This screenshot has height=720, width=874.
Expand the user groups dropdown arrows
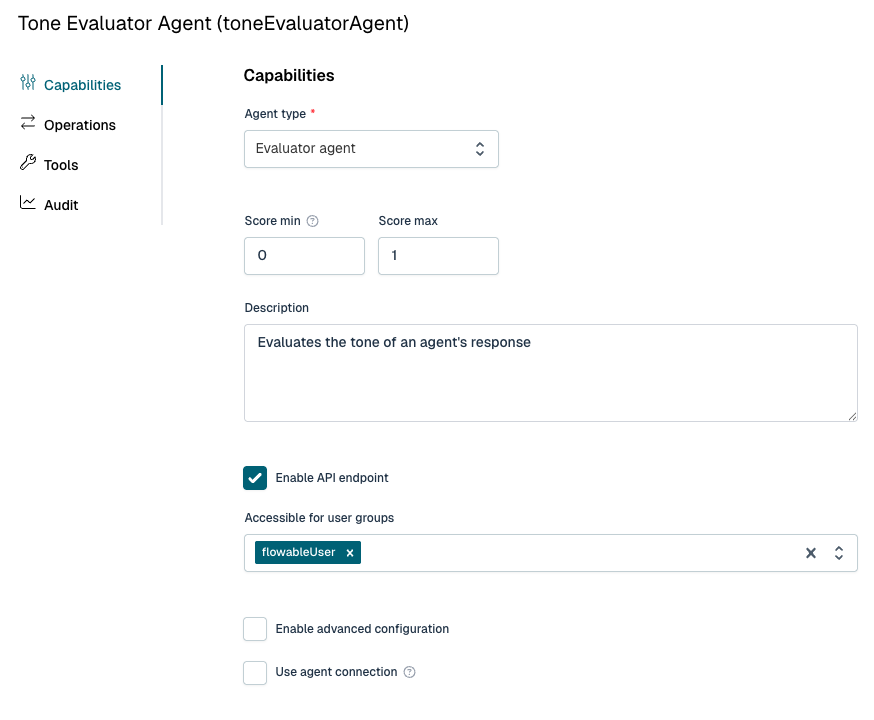(x=839, y=553)
